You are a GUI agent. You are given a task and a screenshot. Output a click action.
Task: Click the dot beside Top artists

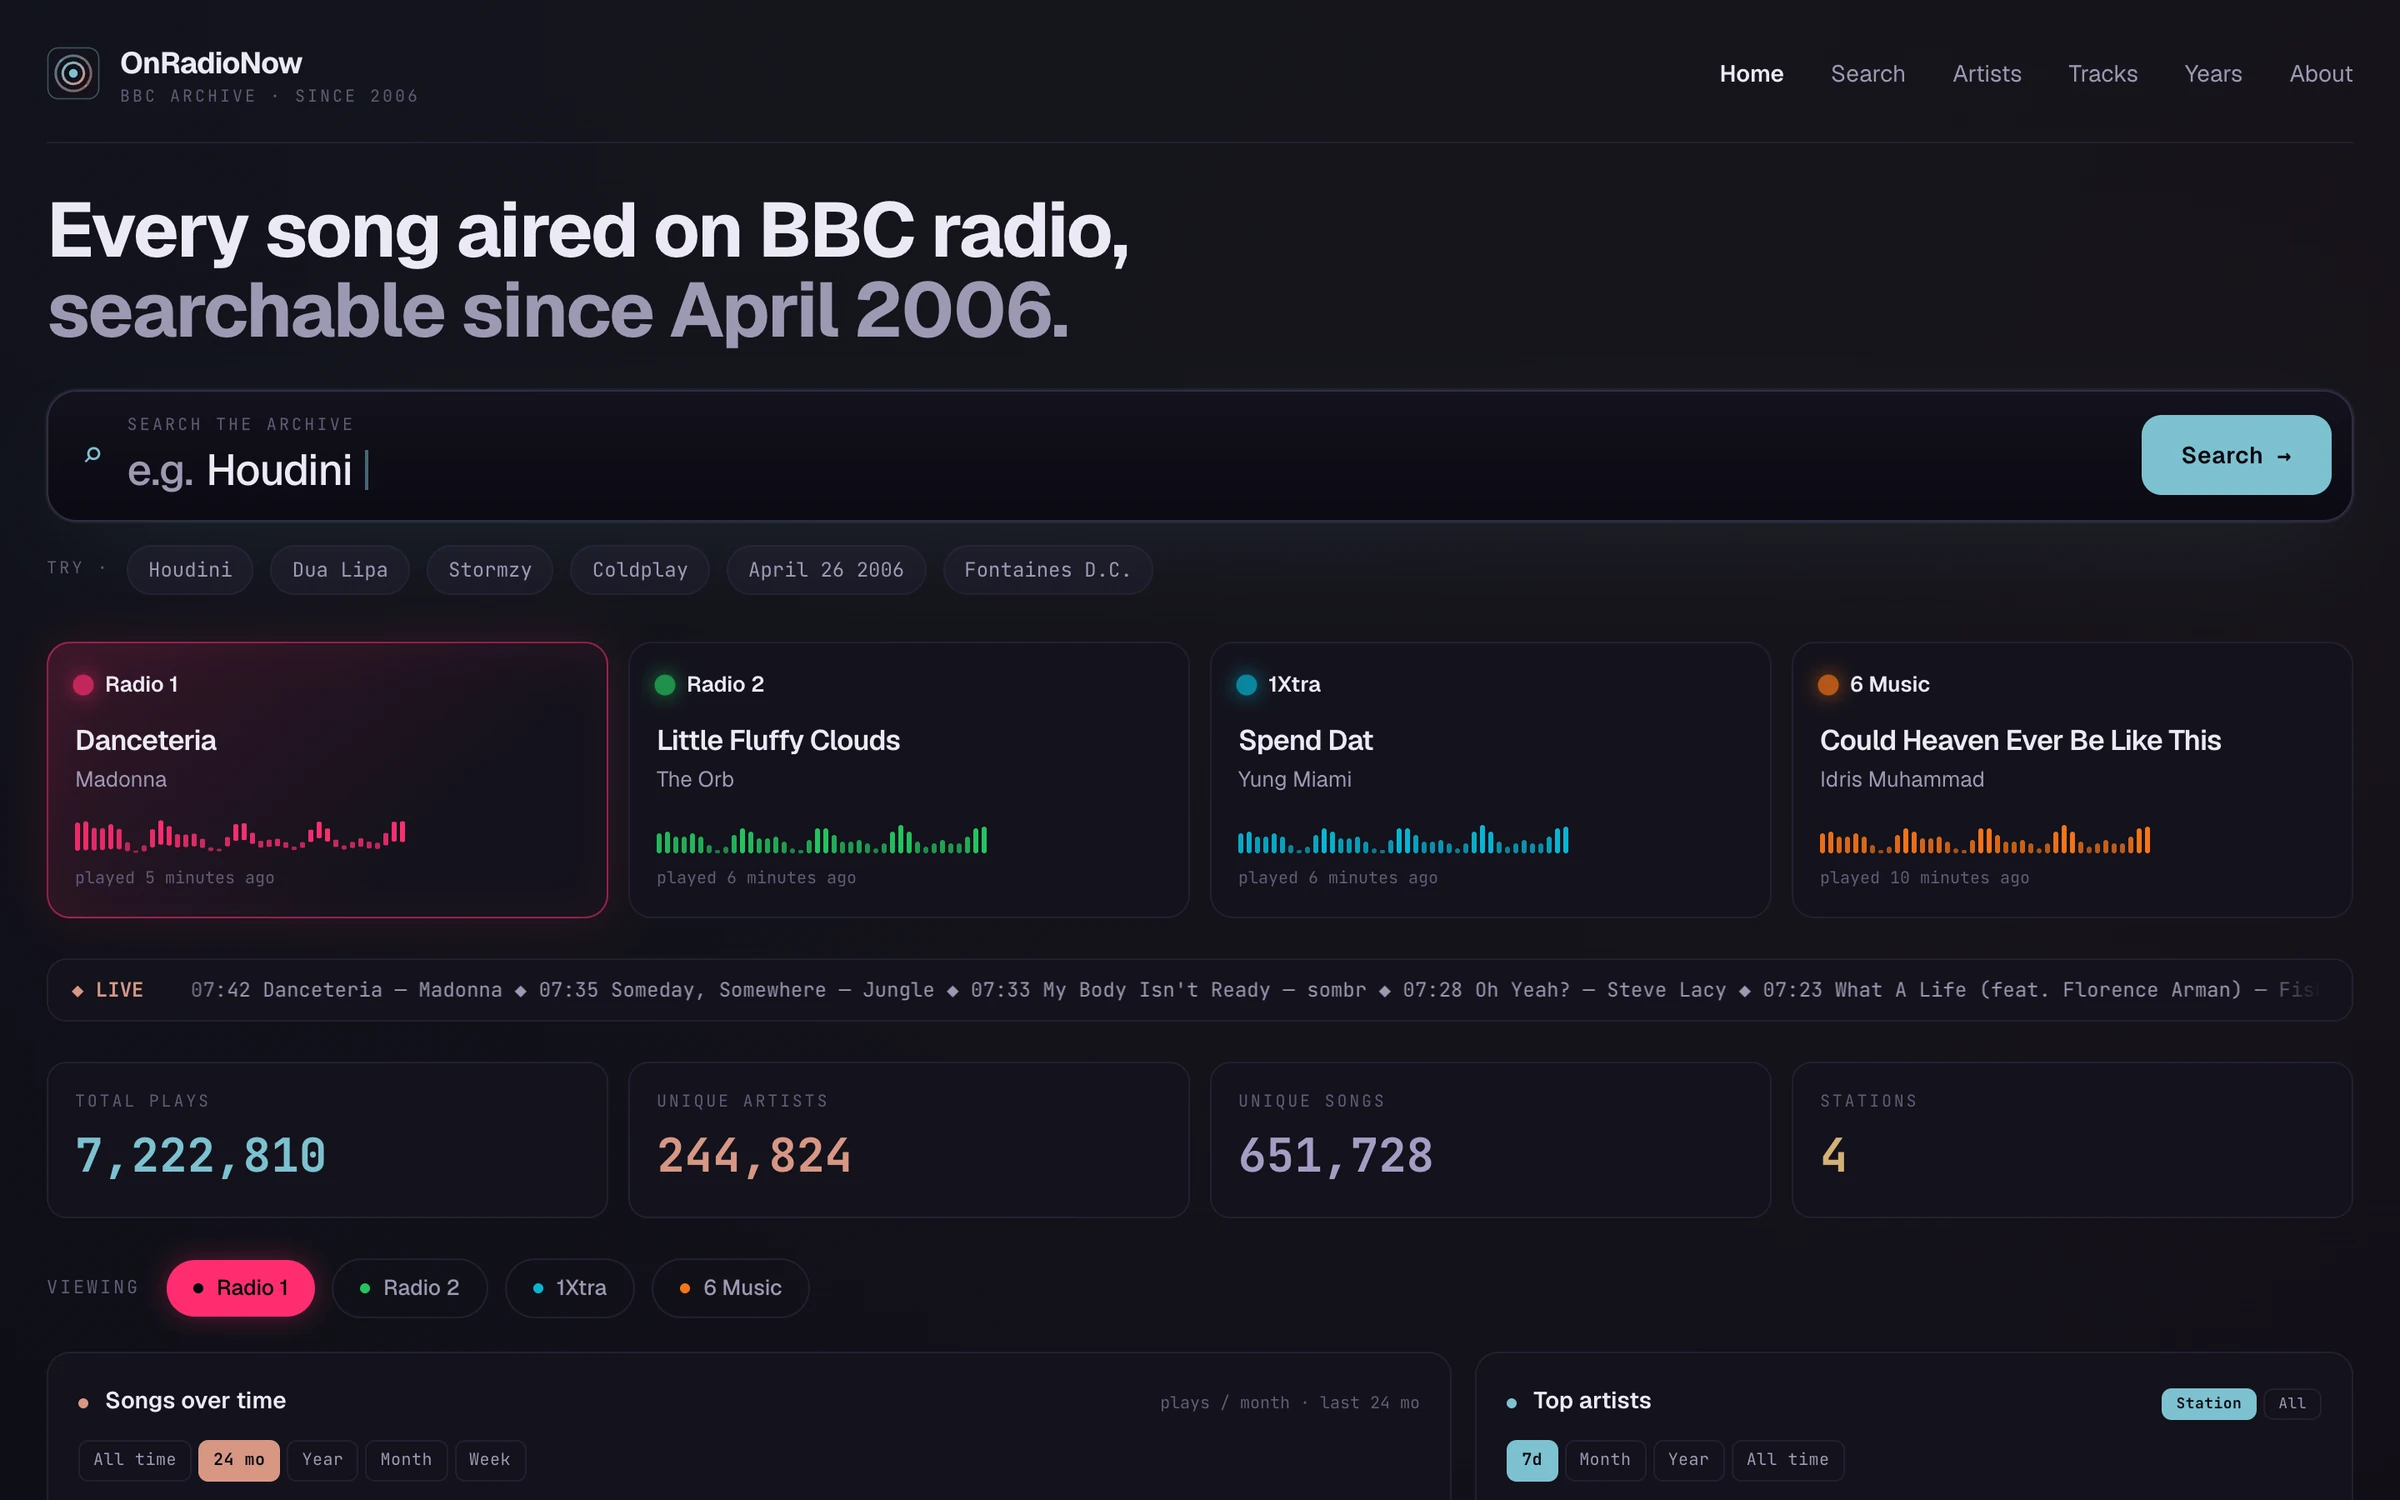pyautogui.click(x=1512, y=1403)
